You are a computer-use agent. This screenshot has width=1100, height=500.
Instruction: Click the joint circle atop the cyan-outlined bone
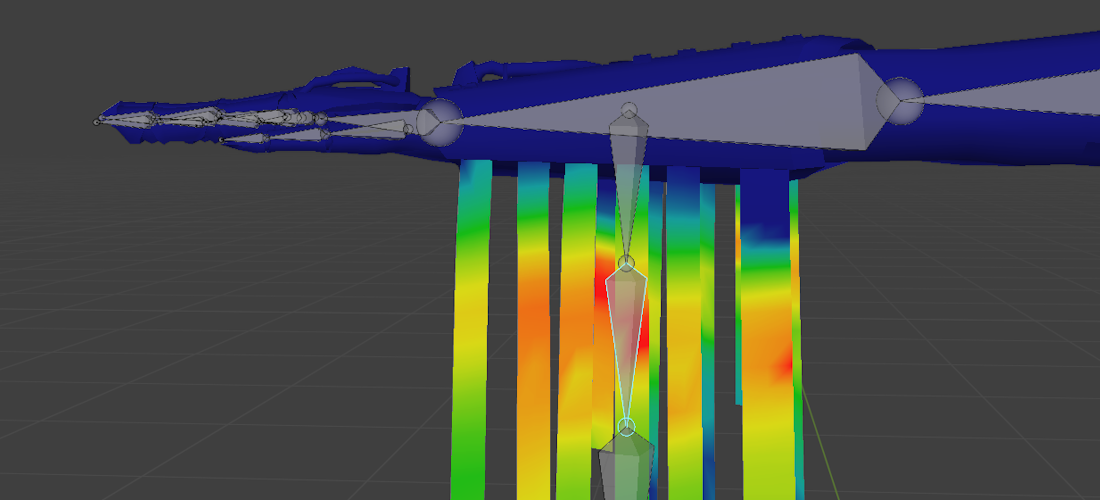(626, 263)
